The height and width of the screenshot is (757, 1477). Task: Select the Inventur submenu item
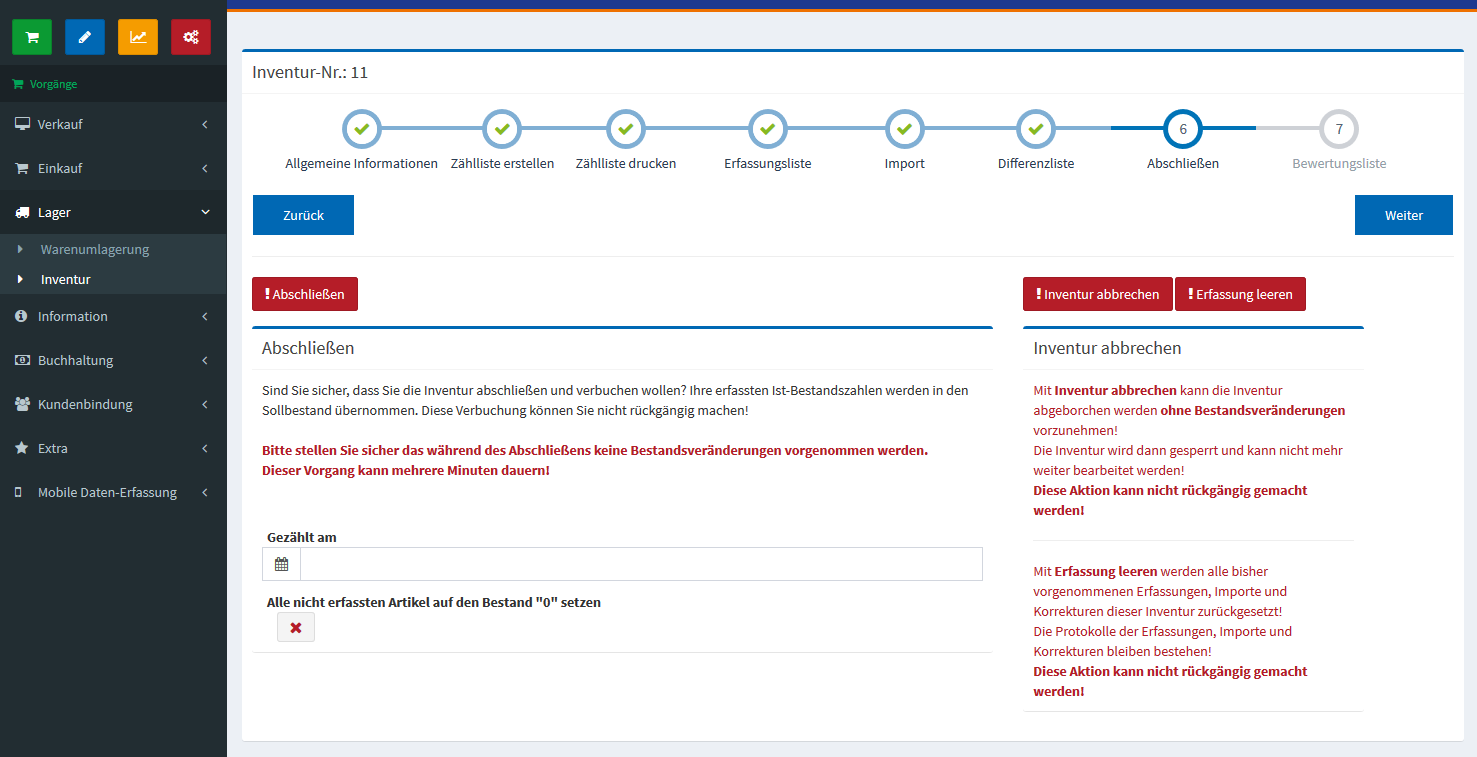(x=65, y=280)
